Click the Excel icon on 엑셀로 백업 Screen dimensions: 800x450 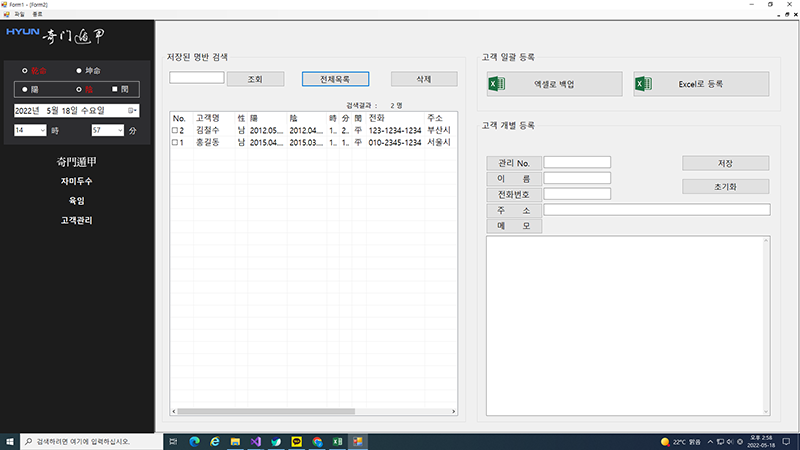click(497, 84)
